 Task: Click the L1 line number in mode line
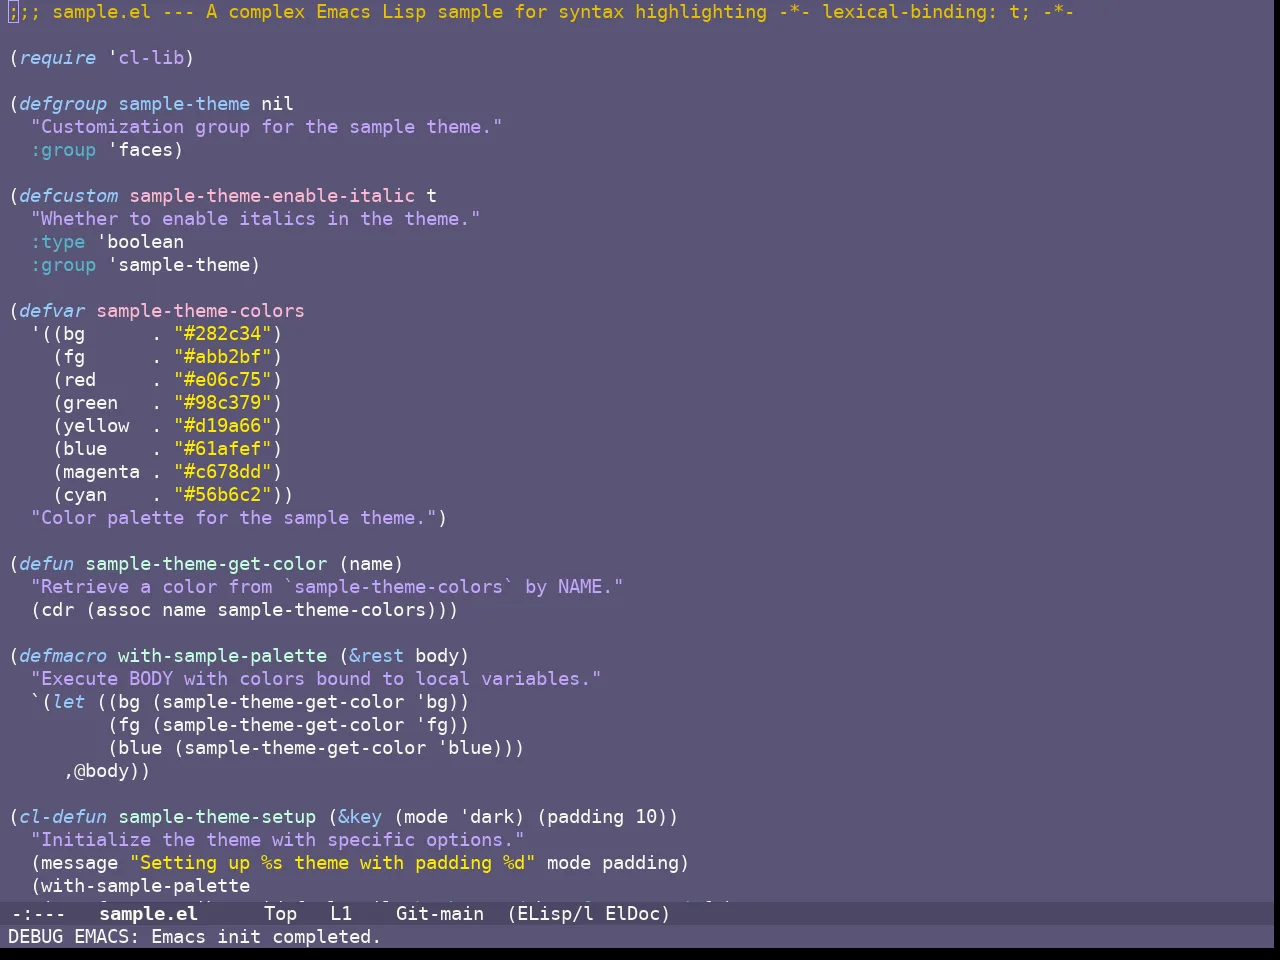tap(341, 913)
